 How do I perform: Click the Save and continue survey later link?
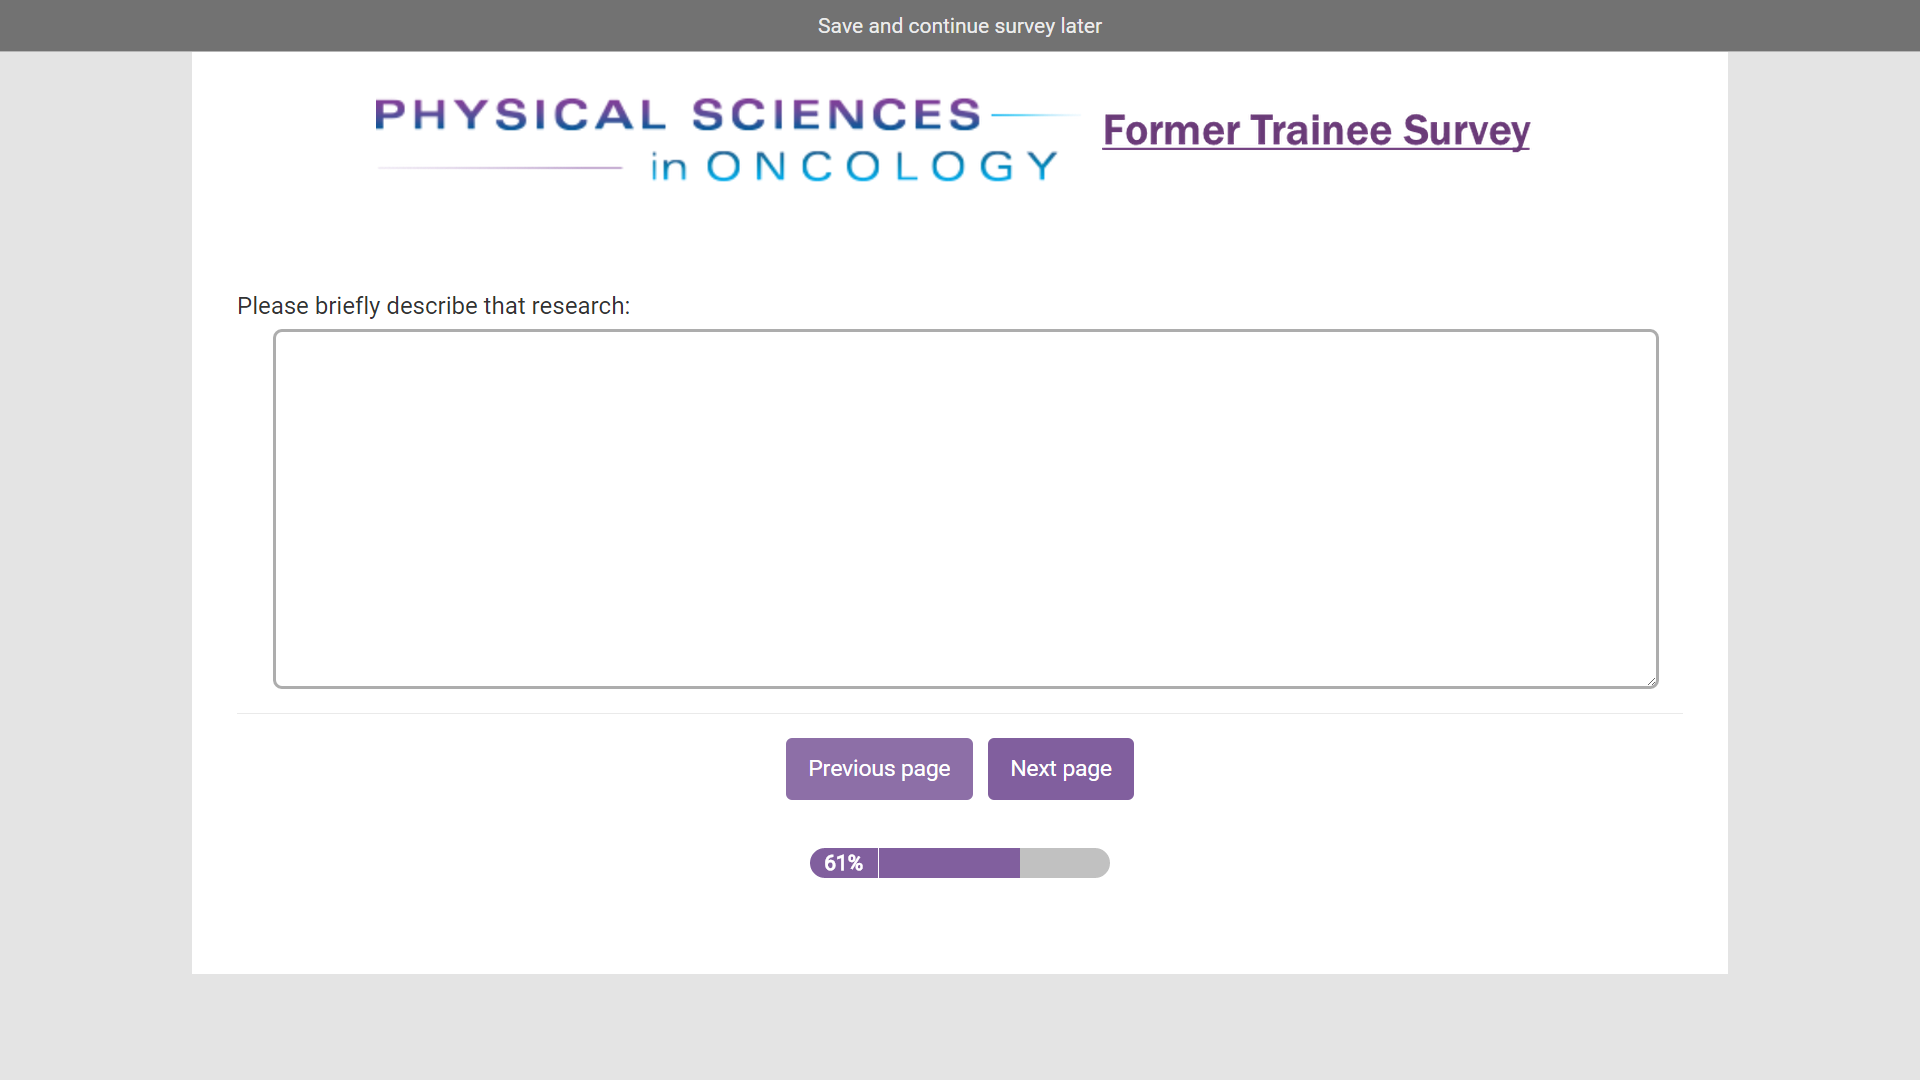(x=959, y=26)
